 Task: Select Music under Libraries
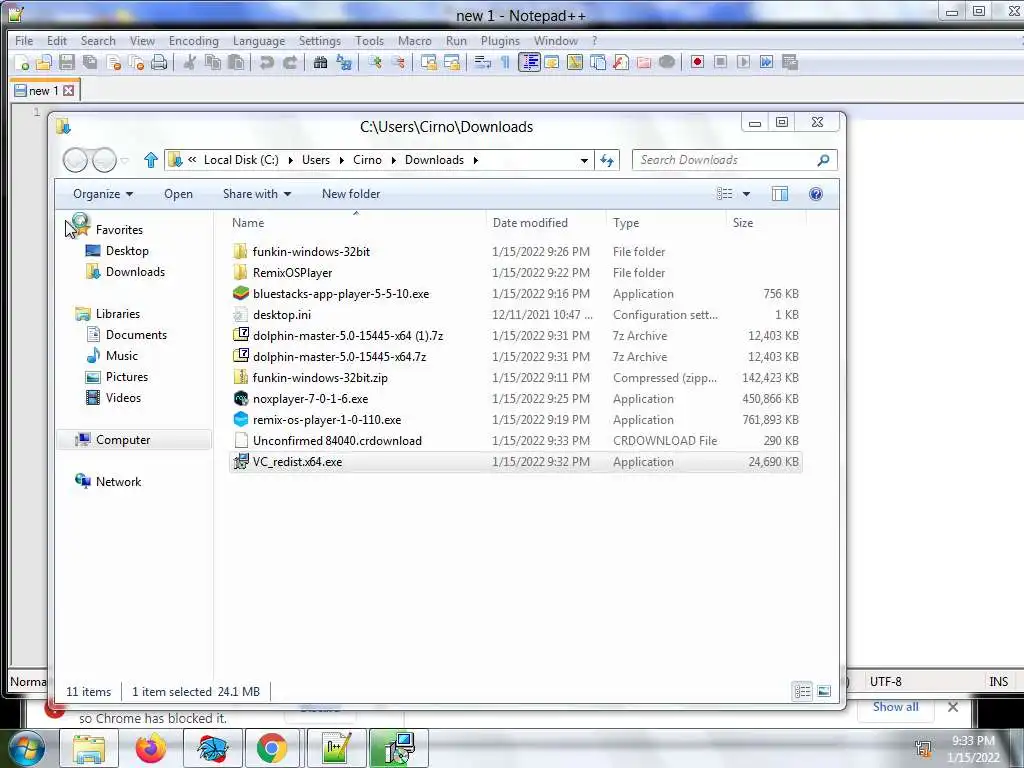coord(121,355)
